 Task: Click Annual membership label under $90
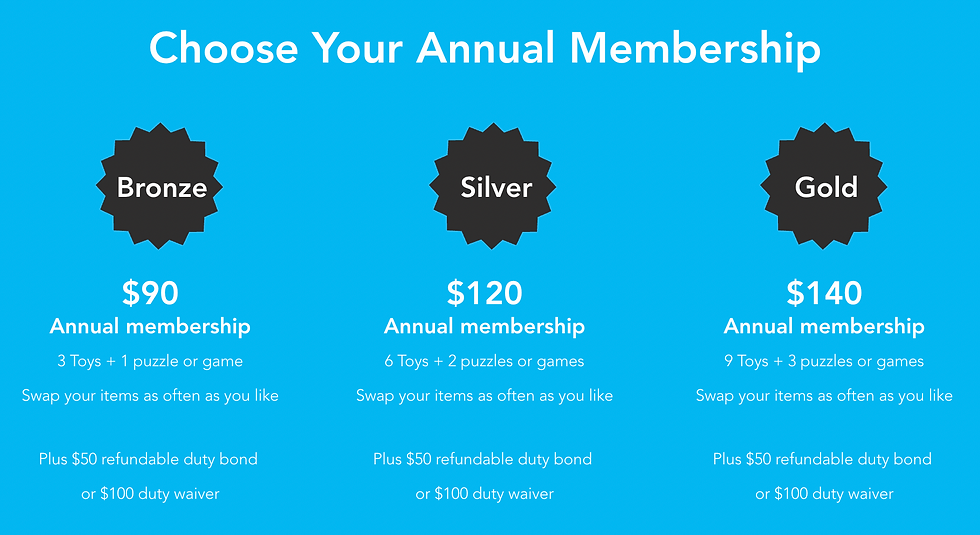(x=150, y=326)
